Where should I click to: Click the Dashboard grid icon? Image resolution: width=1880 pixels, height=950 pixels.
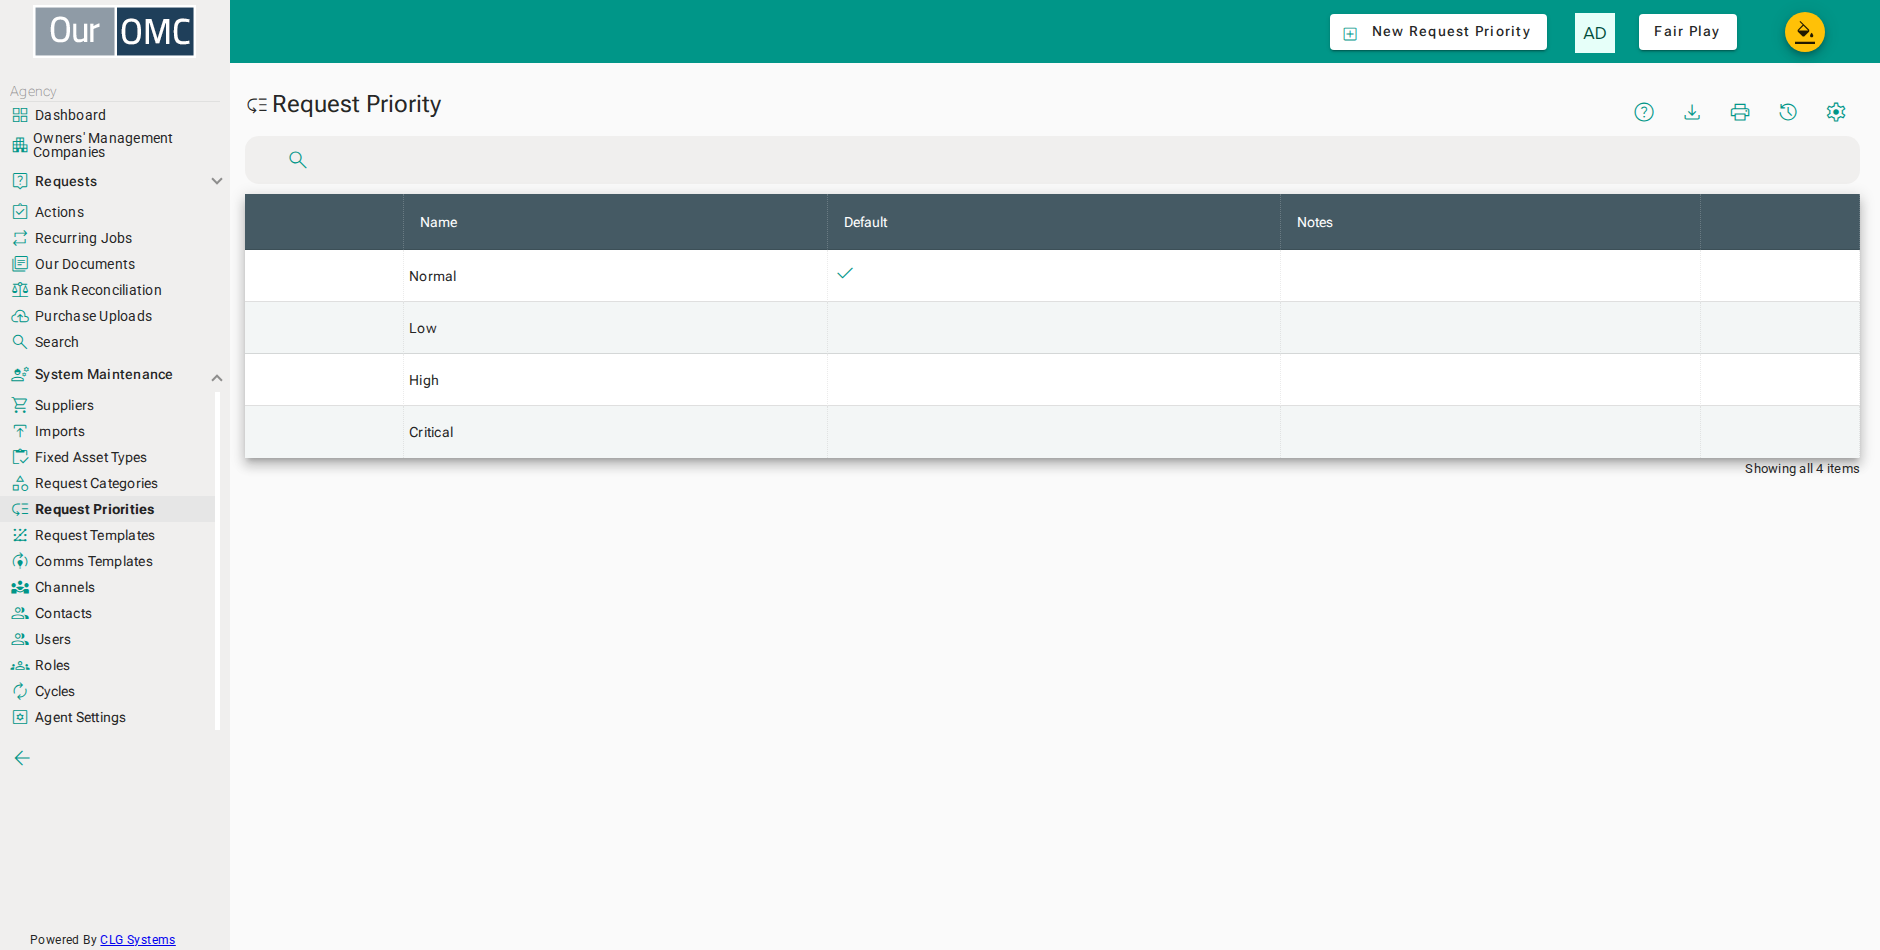pyautogui.click(x=20, y=115)
